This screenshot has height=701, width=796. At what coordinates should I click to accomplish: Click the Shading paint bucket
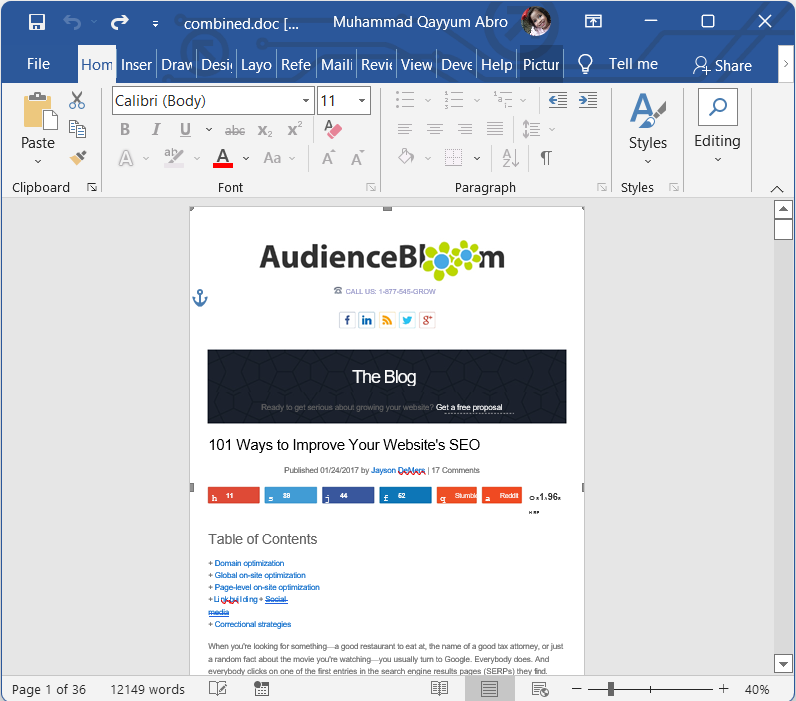coord(406,157)
